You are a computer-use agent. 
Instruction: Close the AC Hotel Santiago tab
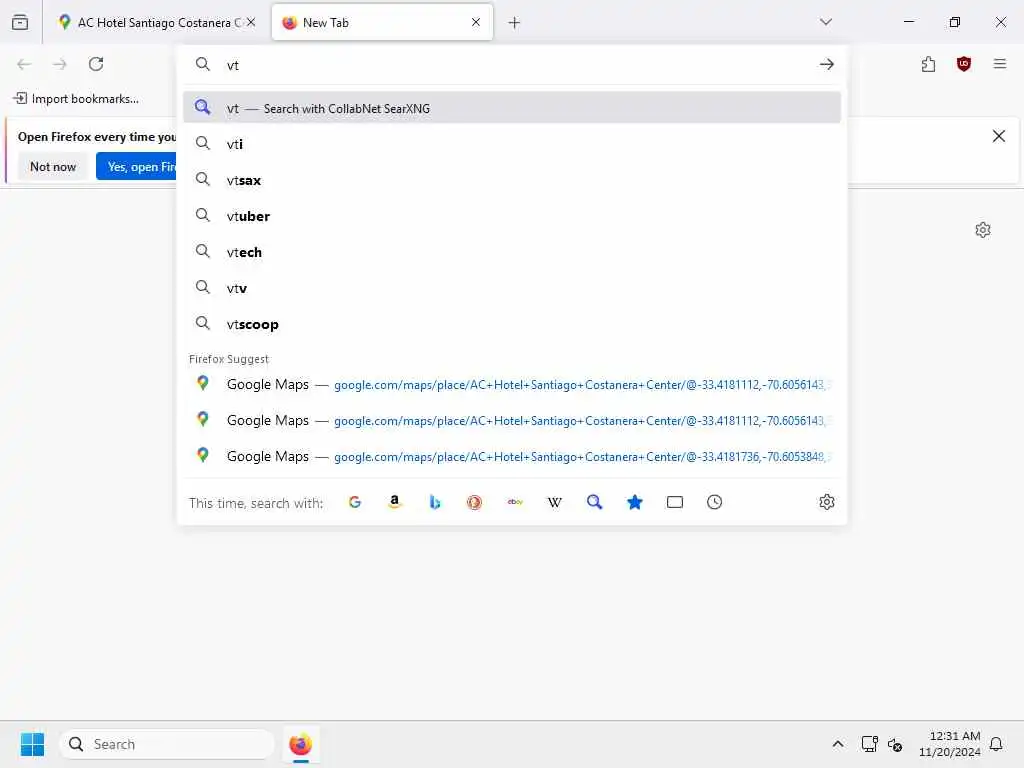pyautogui.click(x=251, y=22)
